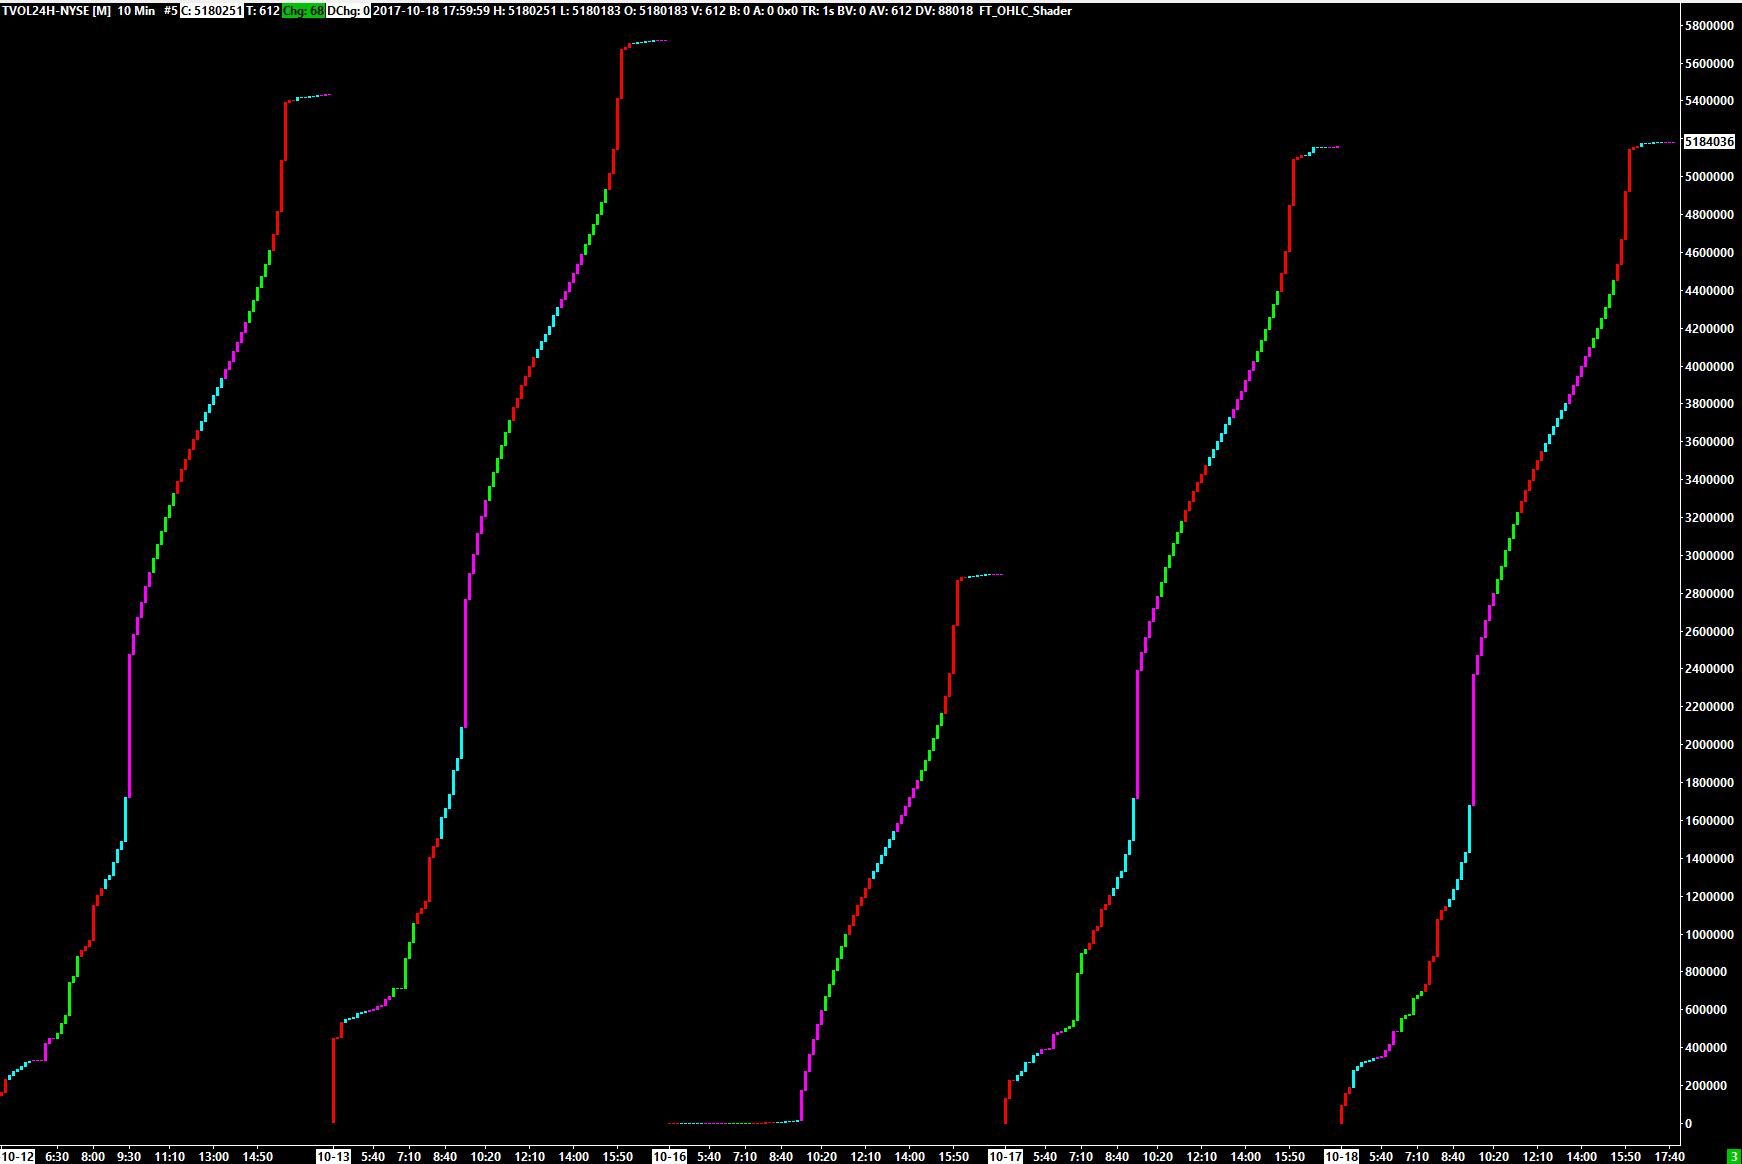The height and width of the screenshot is (1164, 1742).
Task: Click the 14:50 time axis label
Action: (258, 1157)
